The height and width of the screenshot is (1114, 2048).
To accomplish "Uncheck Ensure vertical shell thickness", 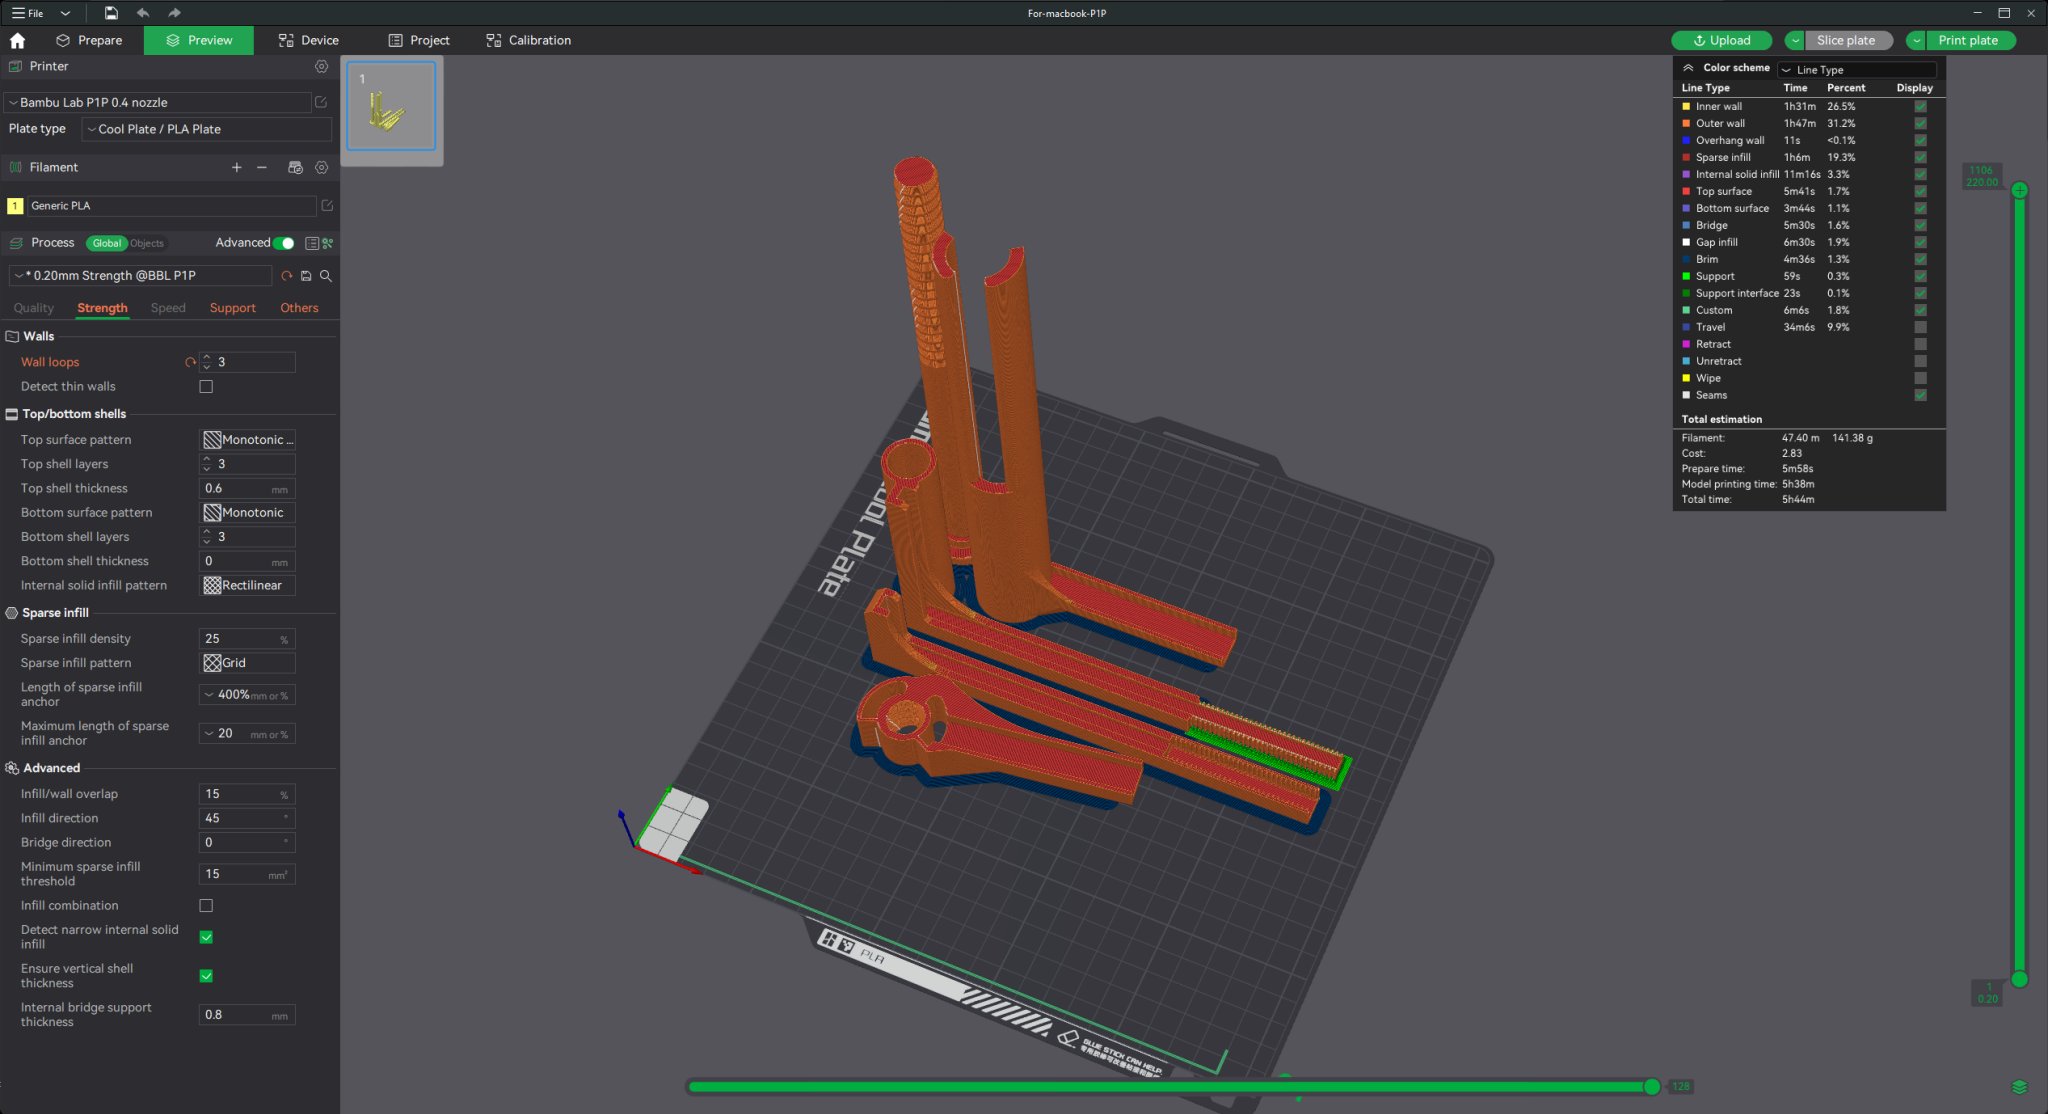I will (x=206, y=976).
